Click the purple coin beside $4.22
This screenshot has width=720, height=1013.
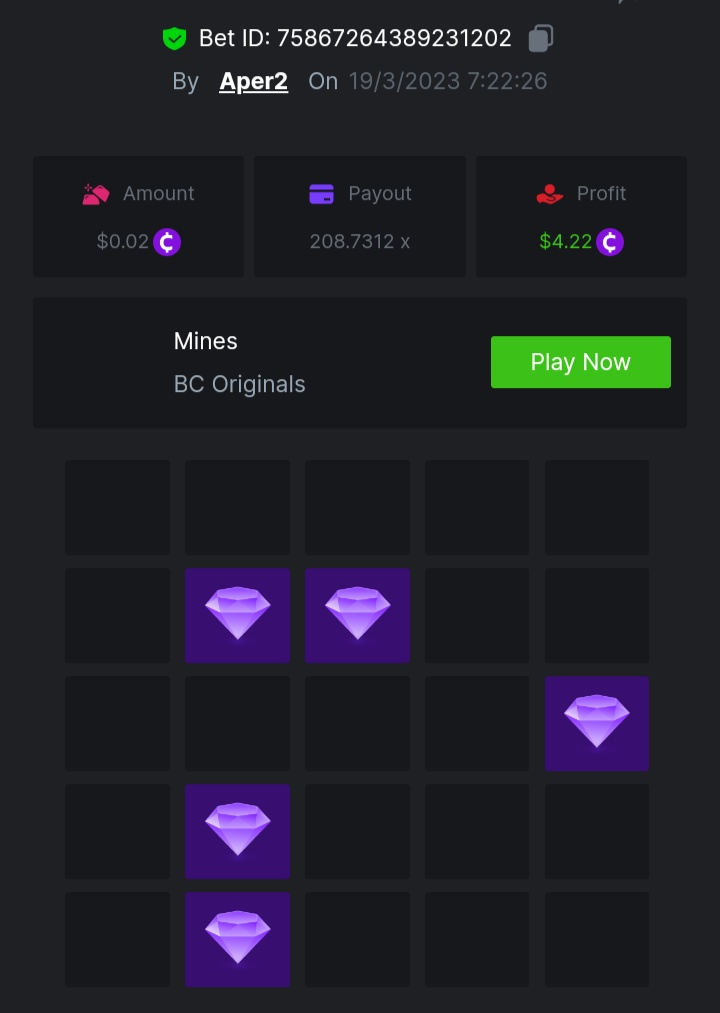coord(610,242)
